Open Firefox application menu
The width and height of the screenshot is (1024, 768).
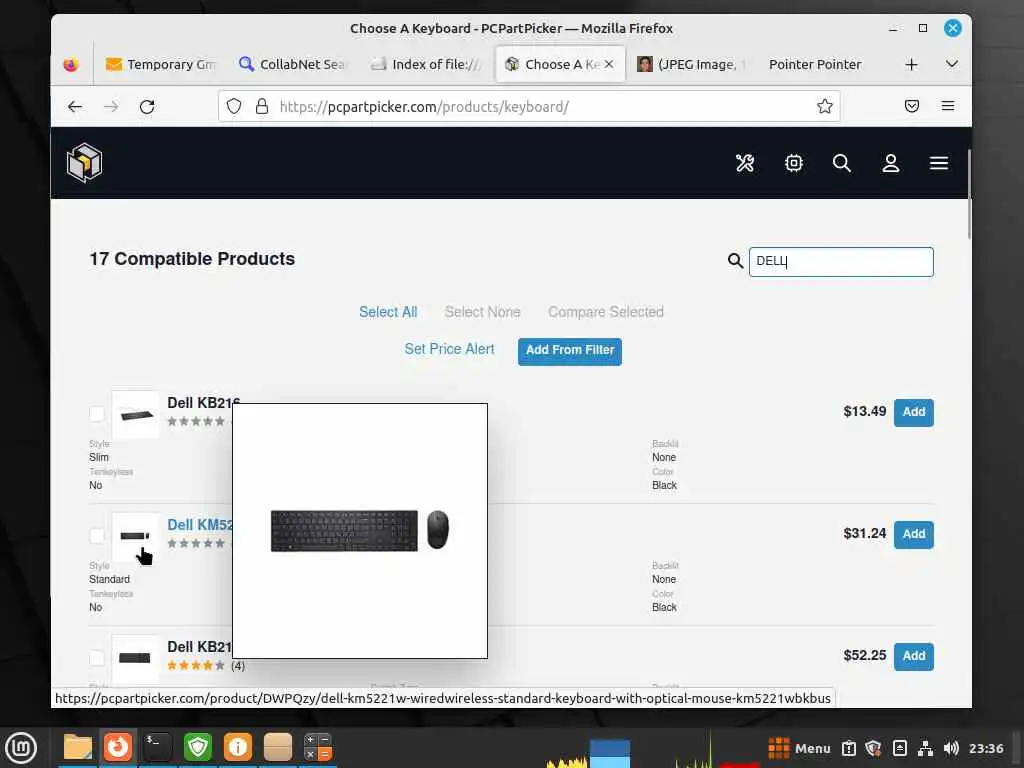(948, 106)
